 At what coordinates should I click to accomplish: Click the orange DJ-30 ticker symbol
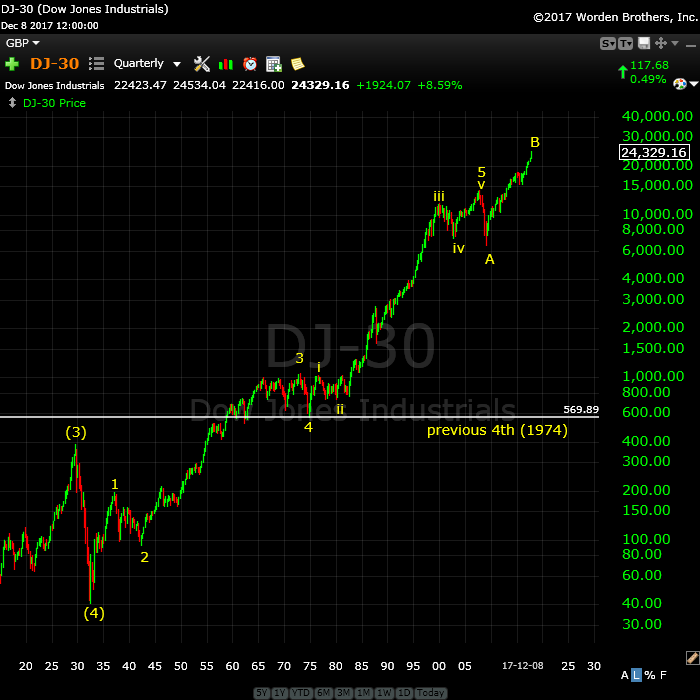click(54, 63)
